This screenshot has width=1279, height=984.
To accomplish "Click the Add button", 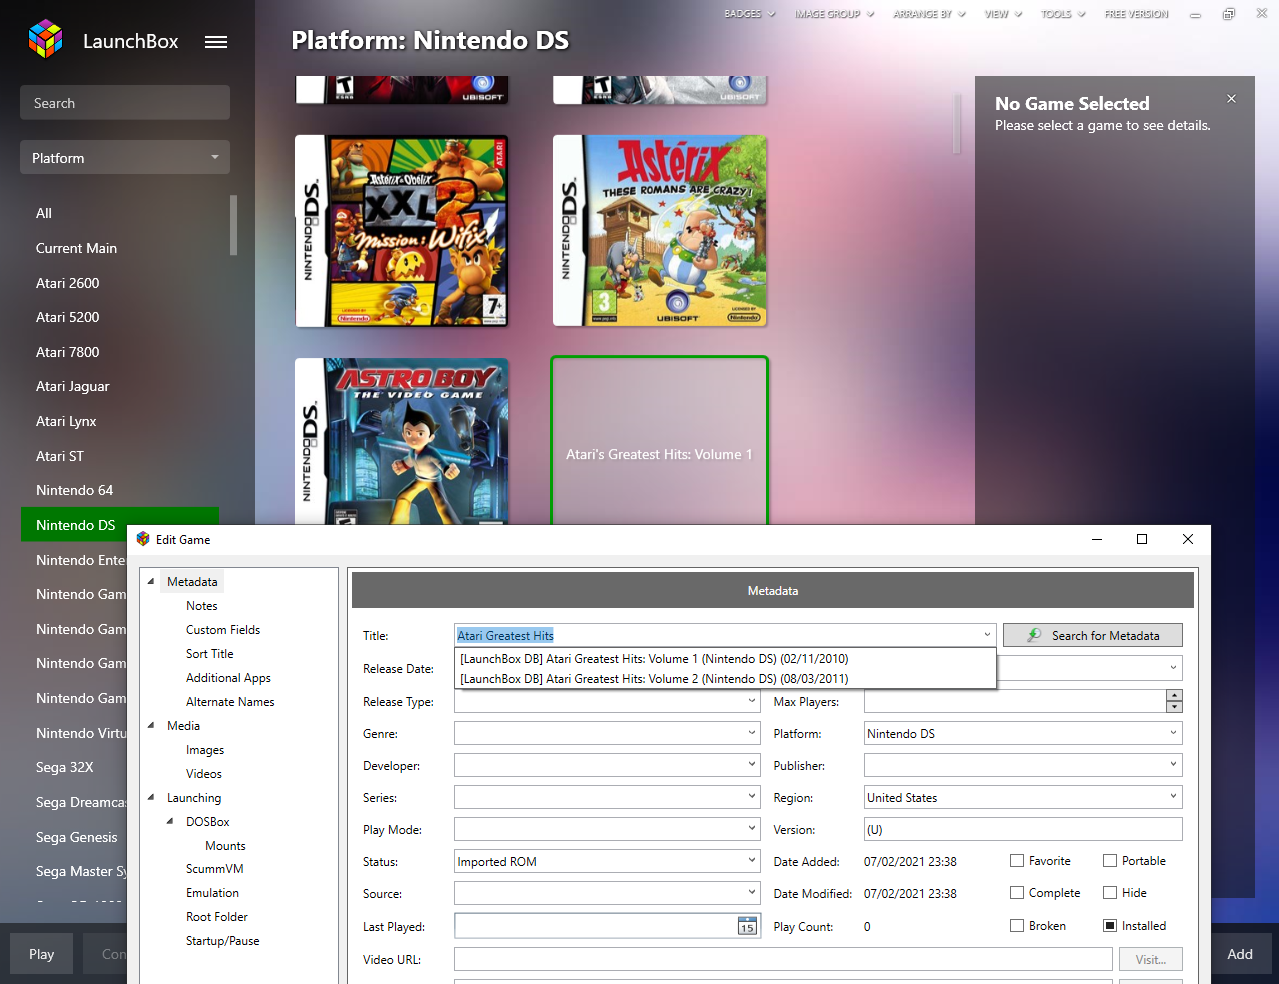I will pos(1240,954).
